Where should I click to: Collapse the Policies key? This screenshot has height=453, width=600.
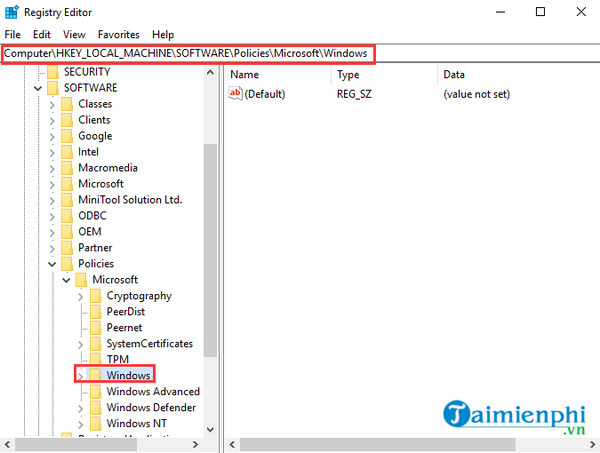pos(52,264)
